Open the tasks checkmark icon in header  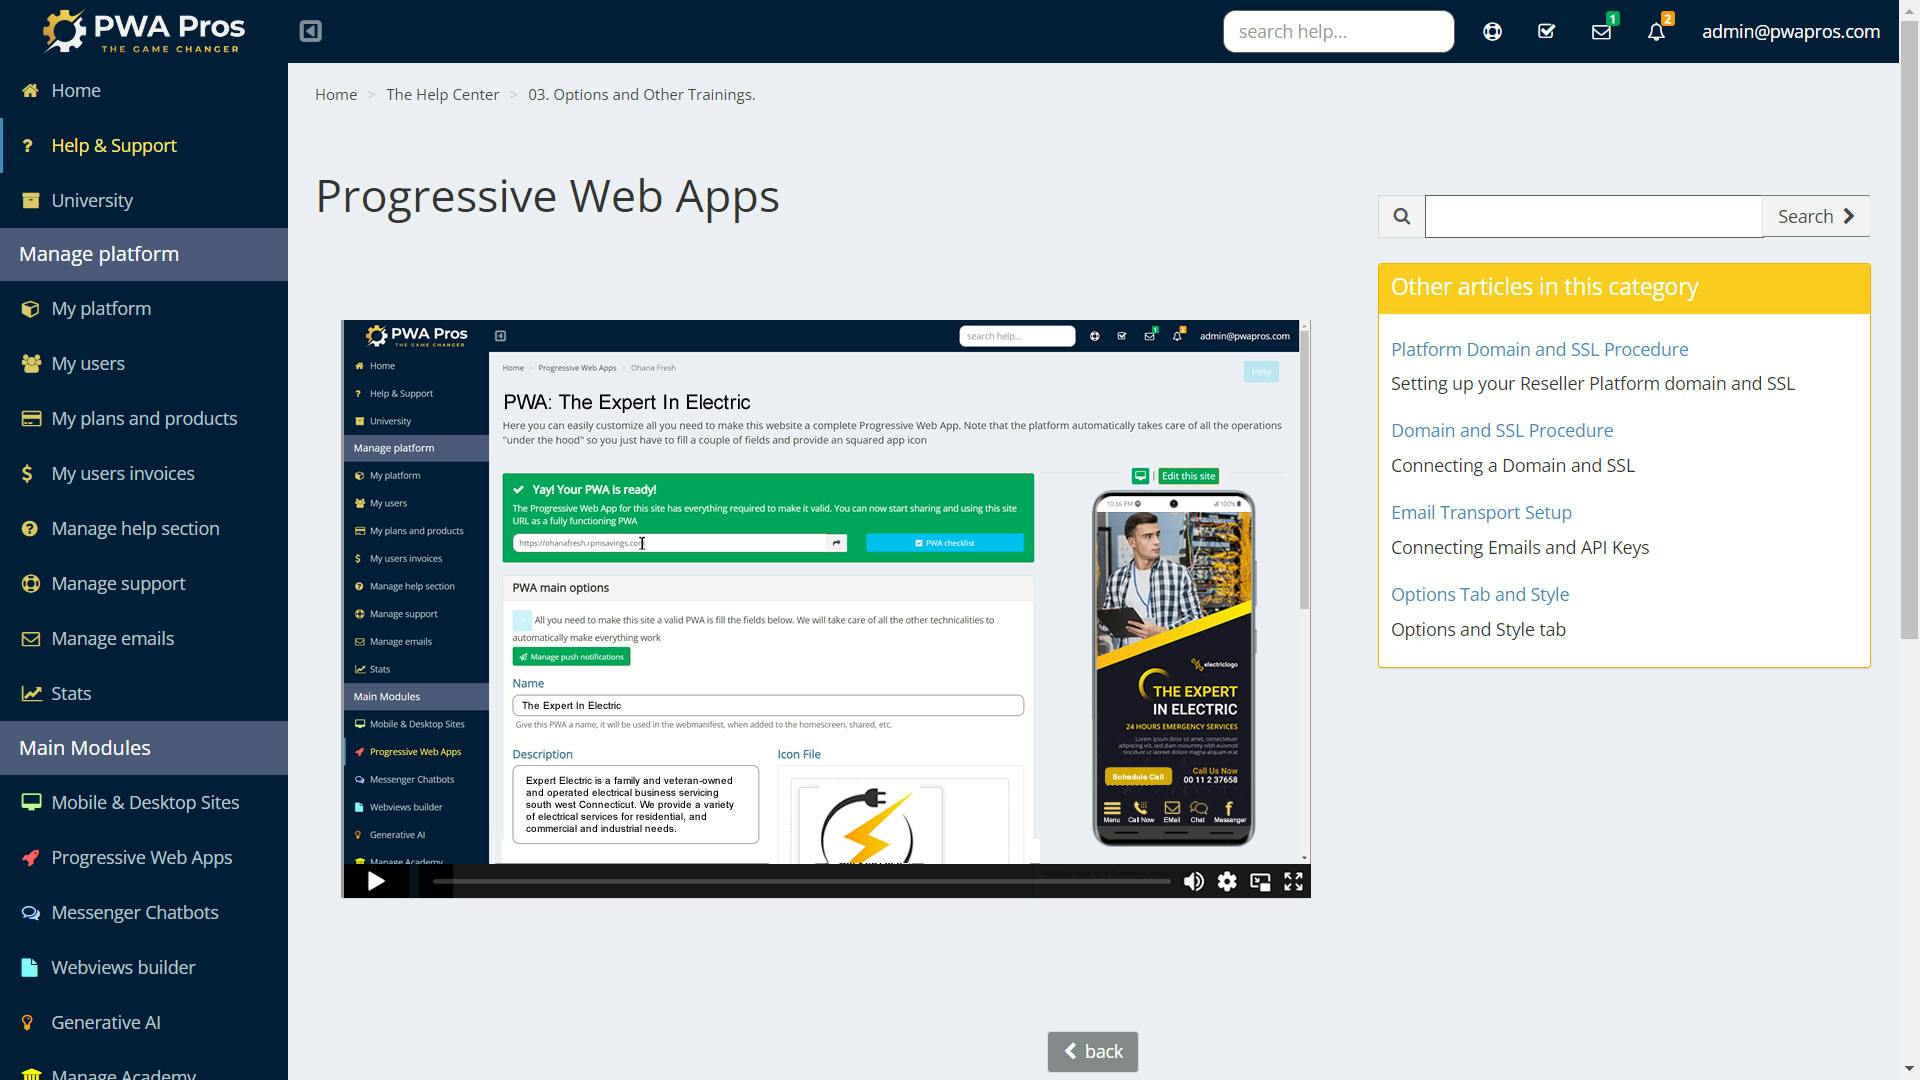click(1546, 32)
